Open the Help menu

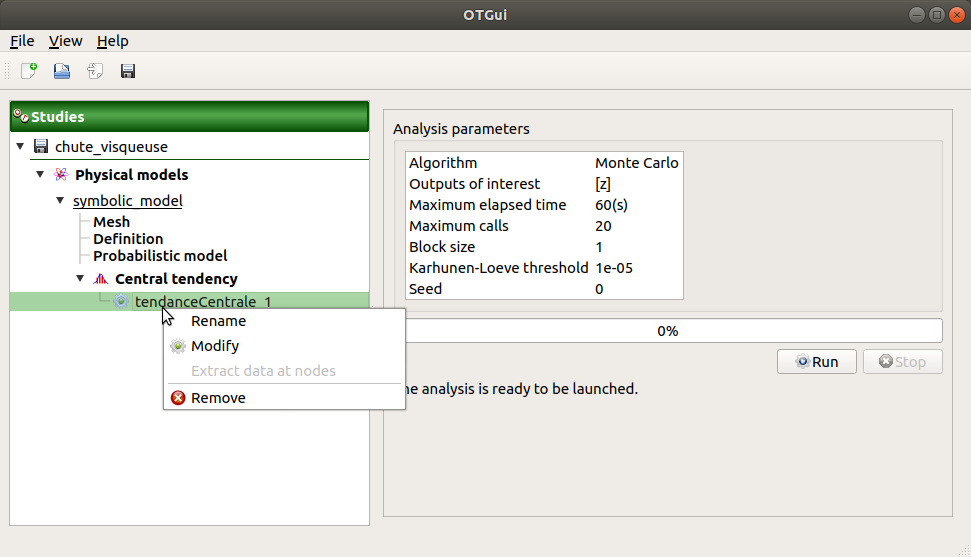pyautogui.click(x=112, y=41)
